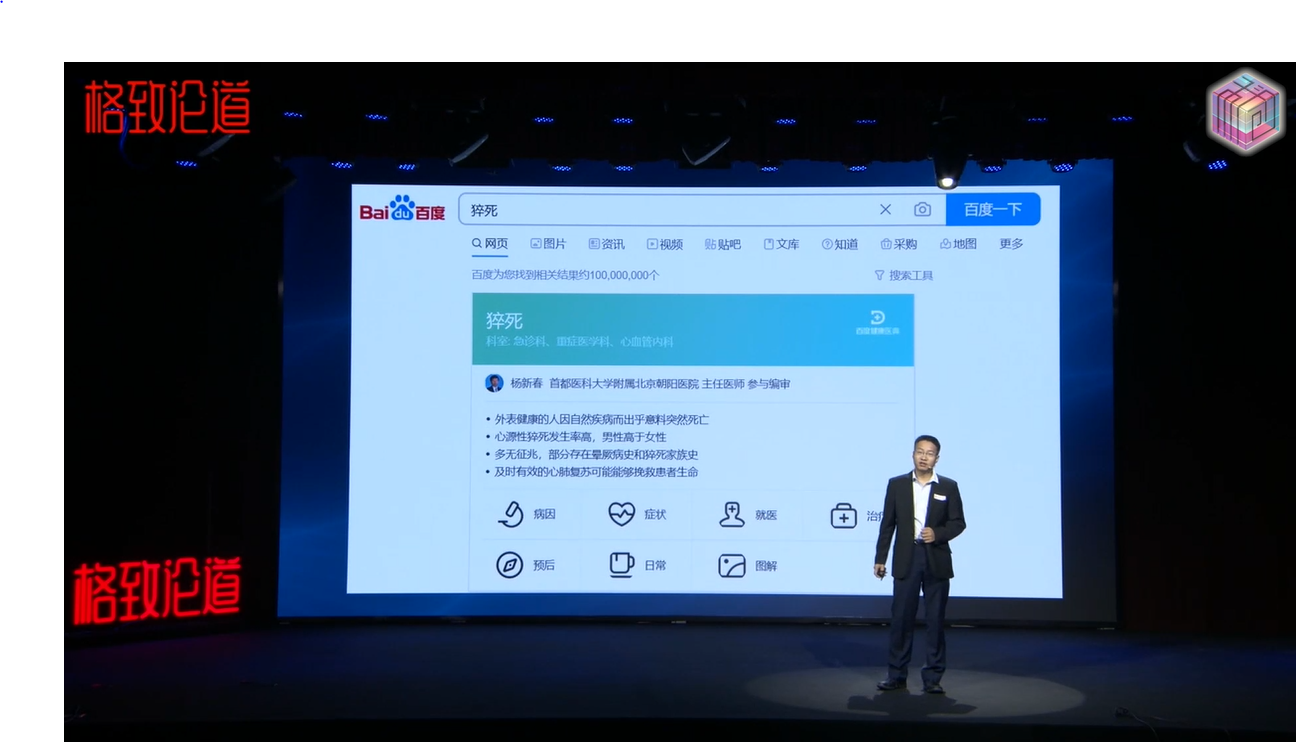Select the 采购 tab
This screenshot has width=1296, height=742.
899,244
